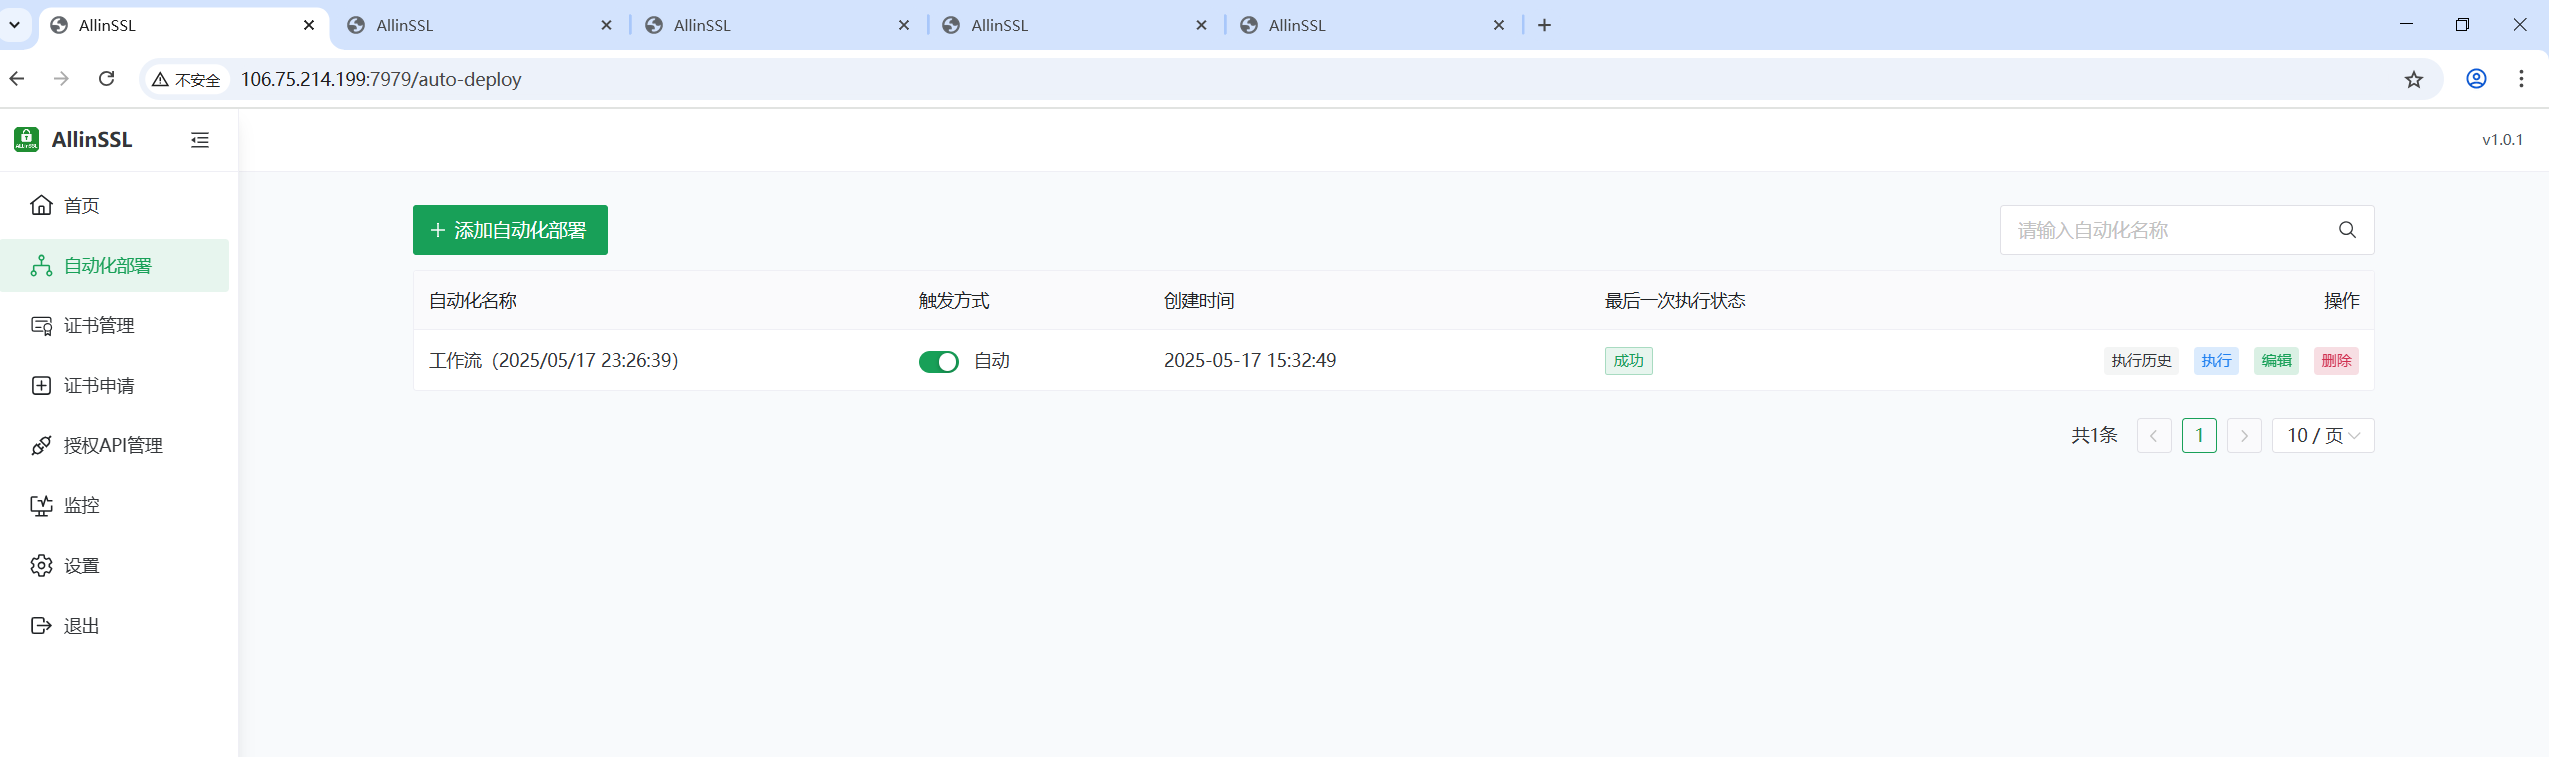Screen dimensions: 2549x757
Task: Click the 成功 status tag
Action: [x=1628, y=361]
